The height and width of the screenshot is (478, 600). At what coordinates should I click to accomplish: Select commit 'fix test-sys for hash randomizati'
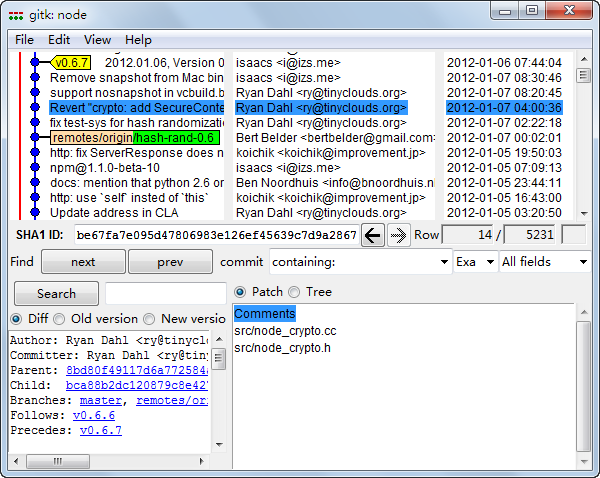pos(137,122)
